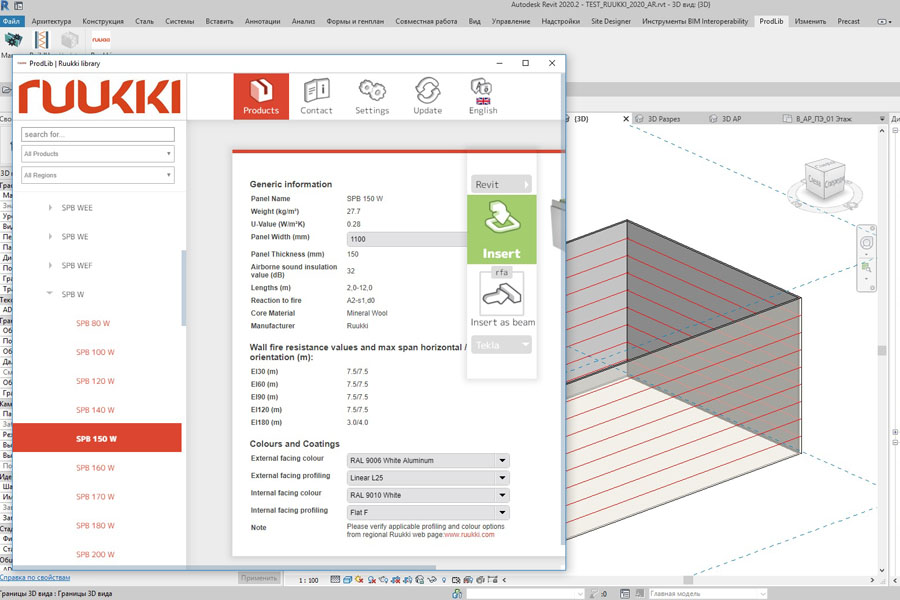
Task: Open the steering wheel navigation tool
Action: pos(866,242)
